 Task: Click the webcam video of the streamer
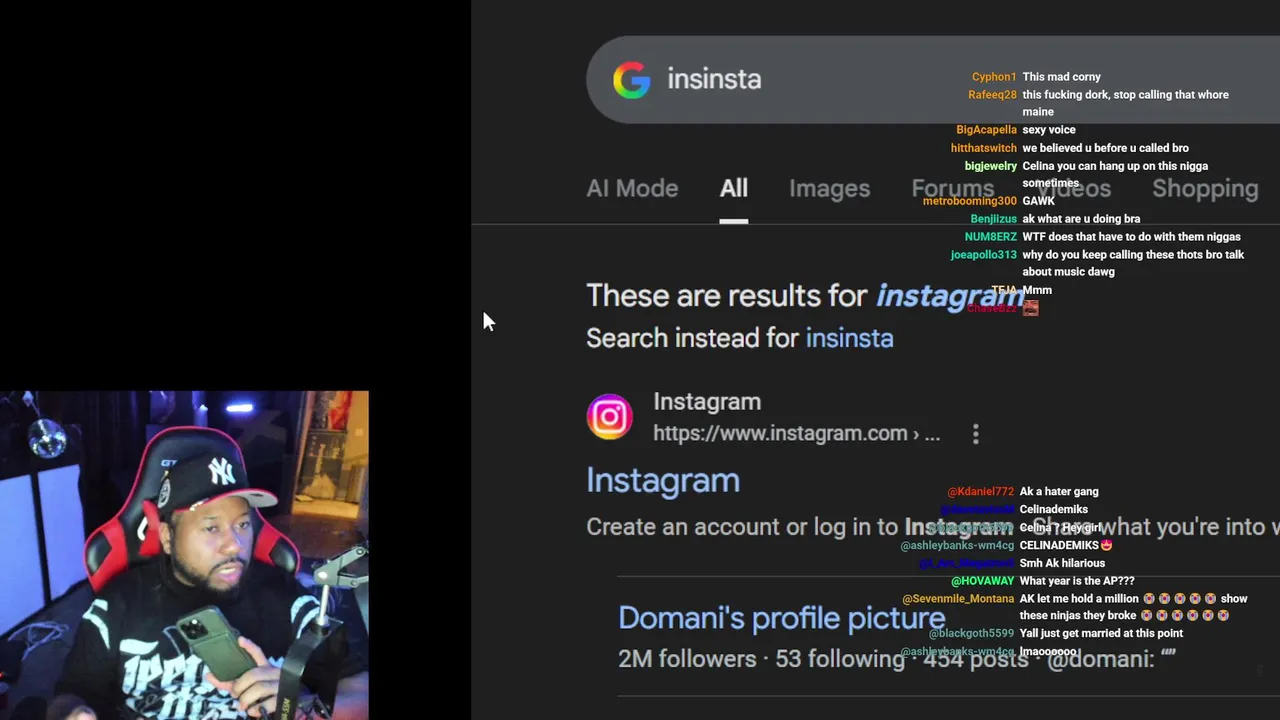pyautogui.click(x=184, y=555)
